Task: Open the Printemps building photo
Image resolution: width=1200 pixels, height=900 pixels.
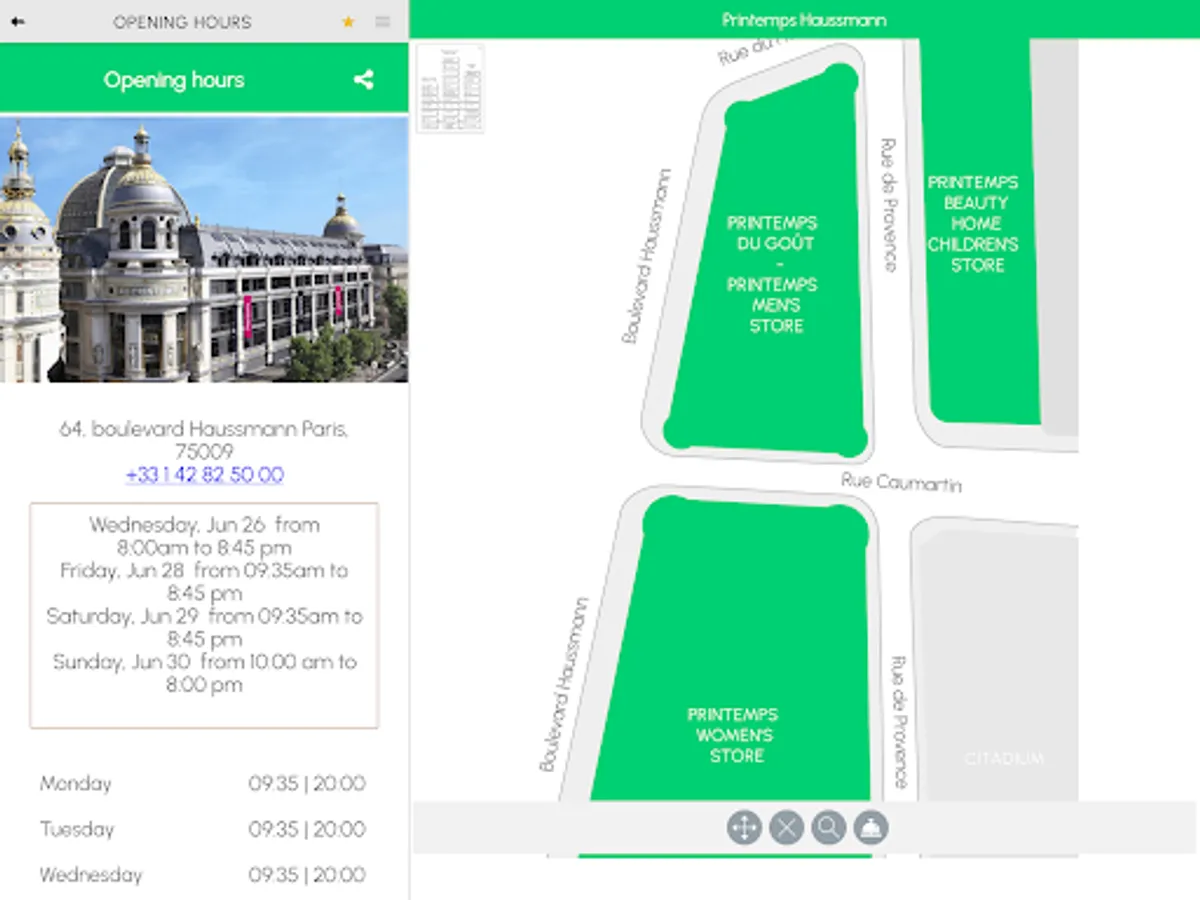Action: point(204,250)
